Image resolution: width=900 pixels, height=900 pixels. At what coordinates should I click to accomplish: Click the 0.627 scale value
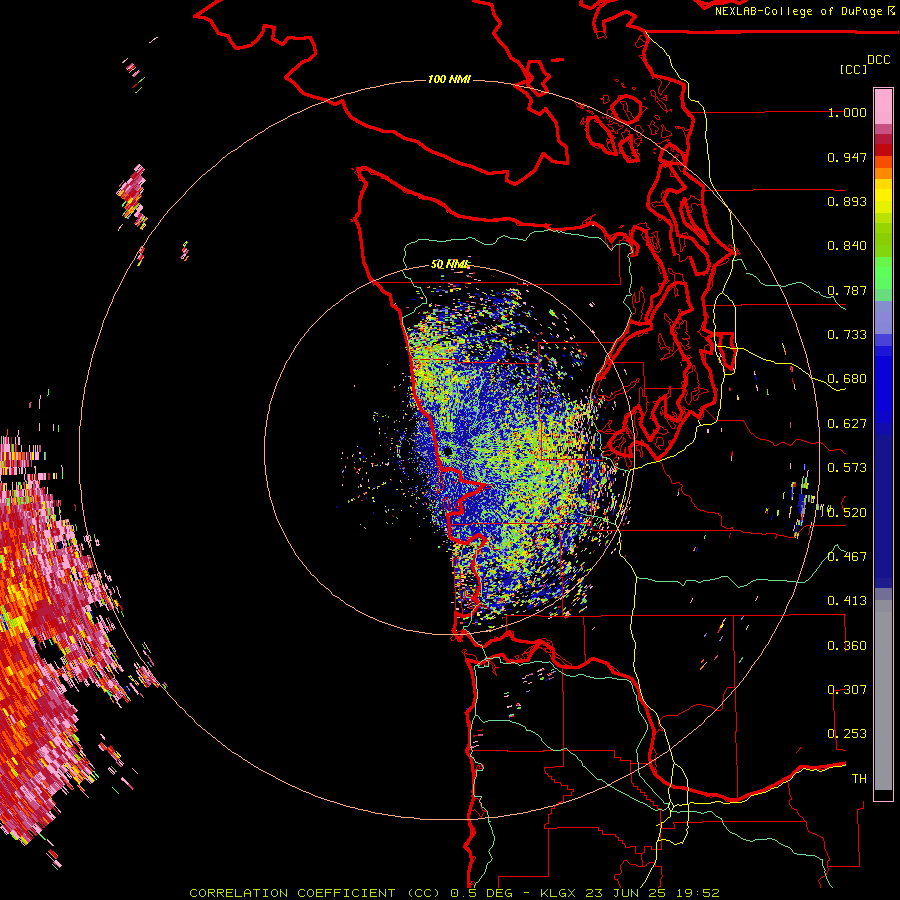pos(847,424)
